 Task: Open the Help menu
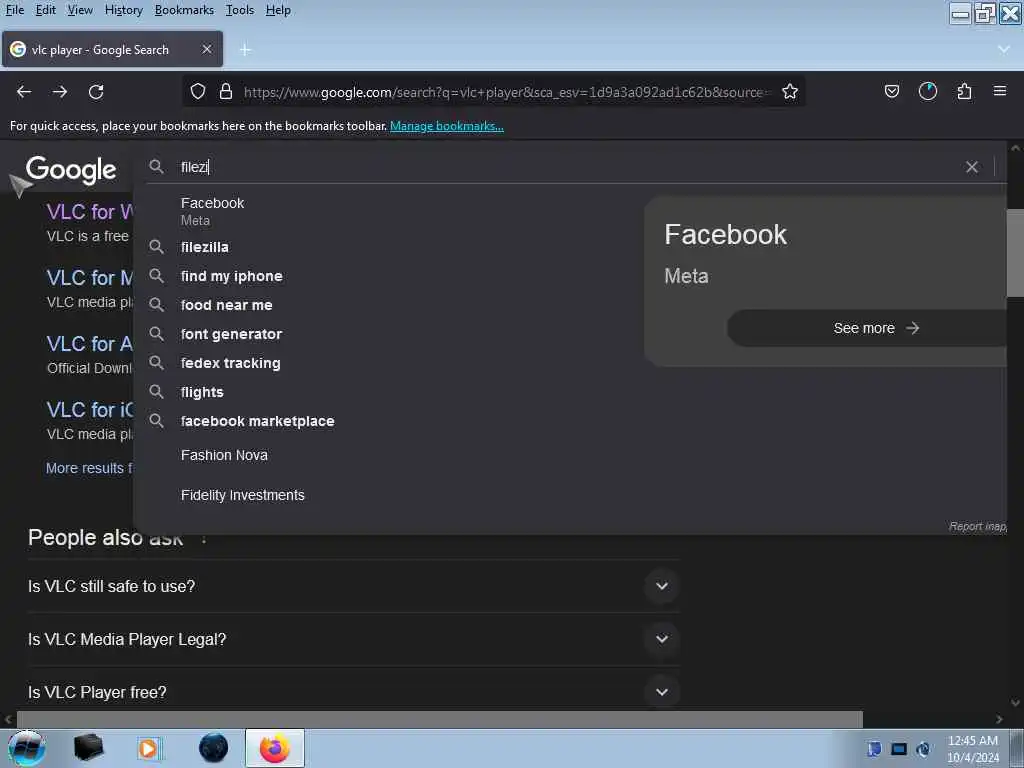click(278, 10)
